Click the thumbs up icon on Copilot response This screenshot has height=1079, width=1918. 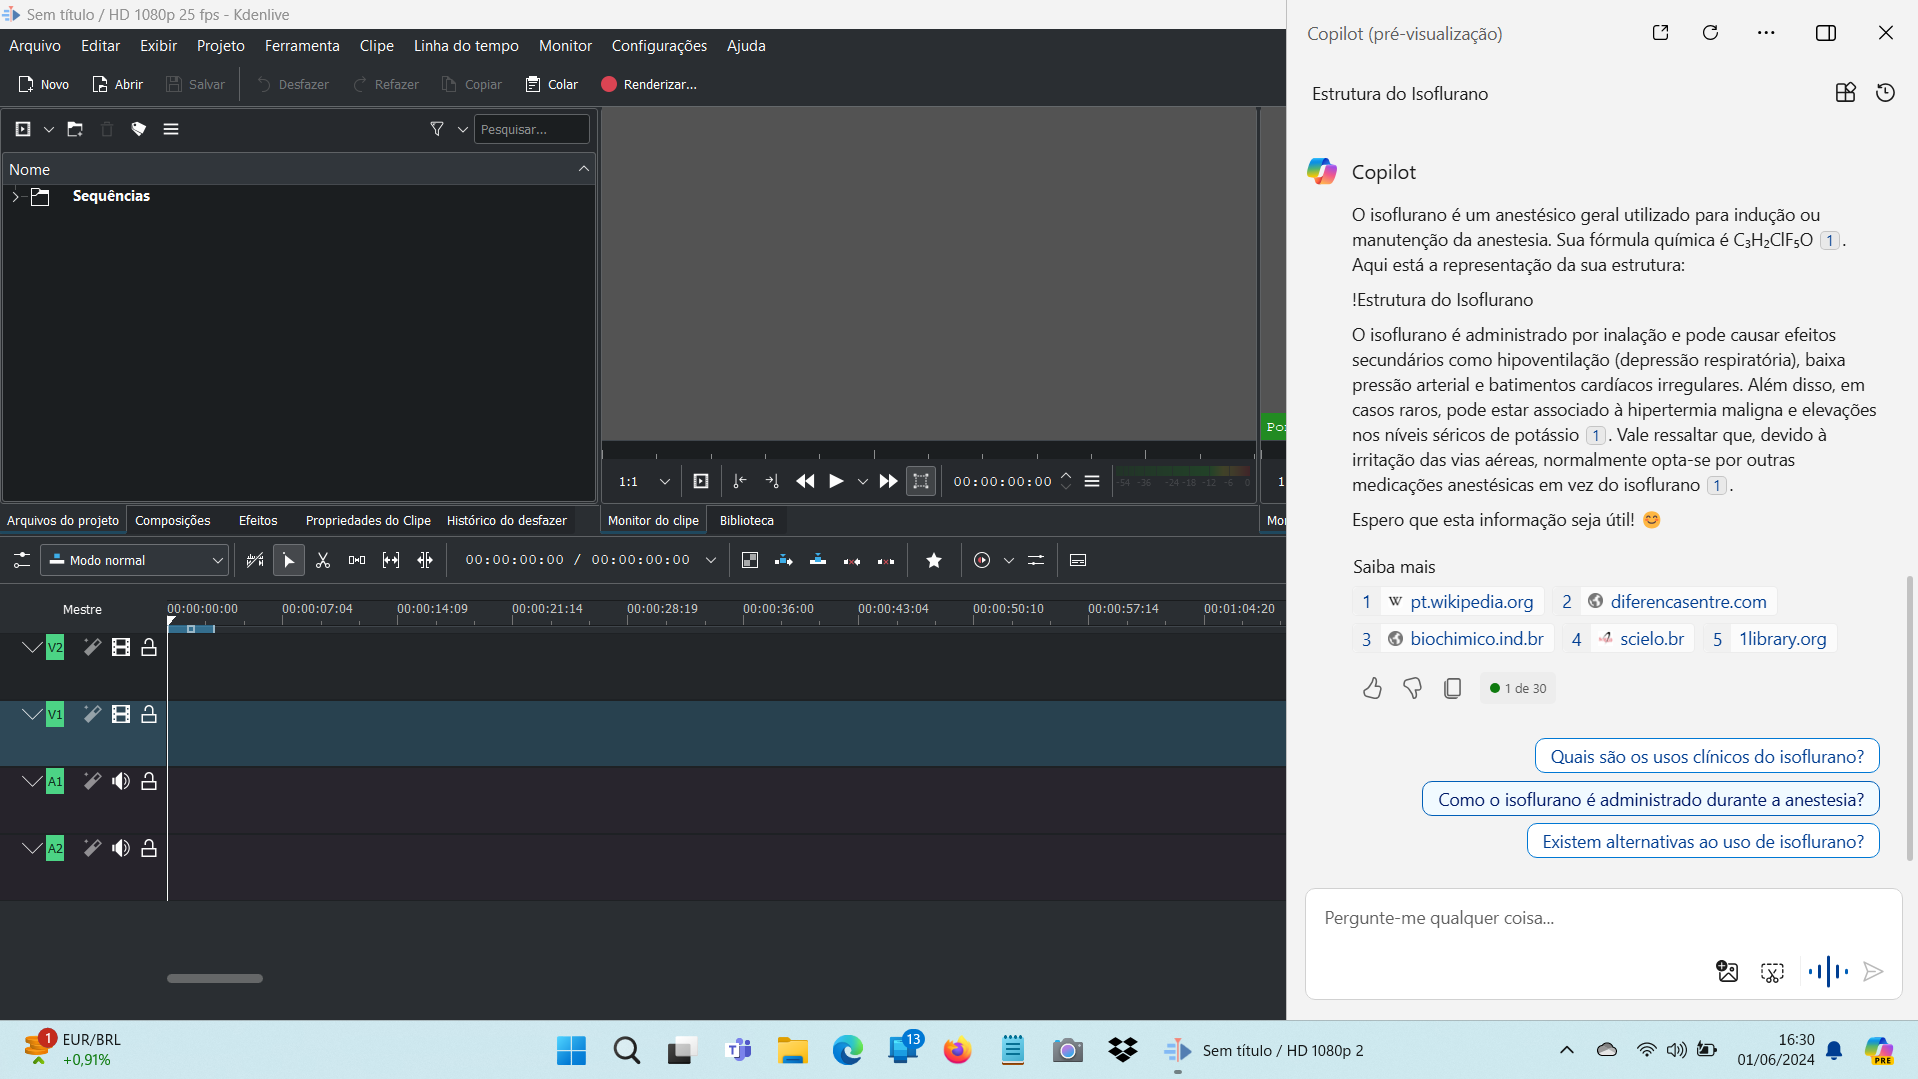(1372, 688)
